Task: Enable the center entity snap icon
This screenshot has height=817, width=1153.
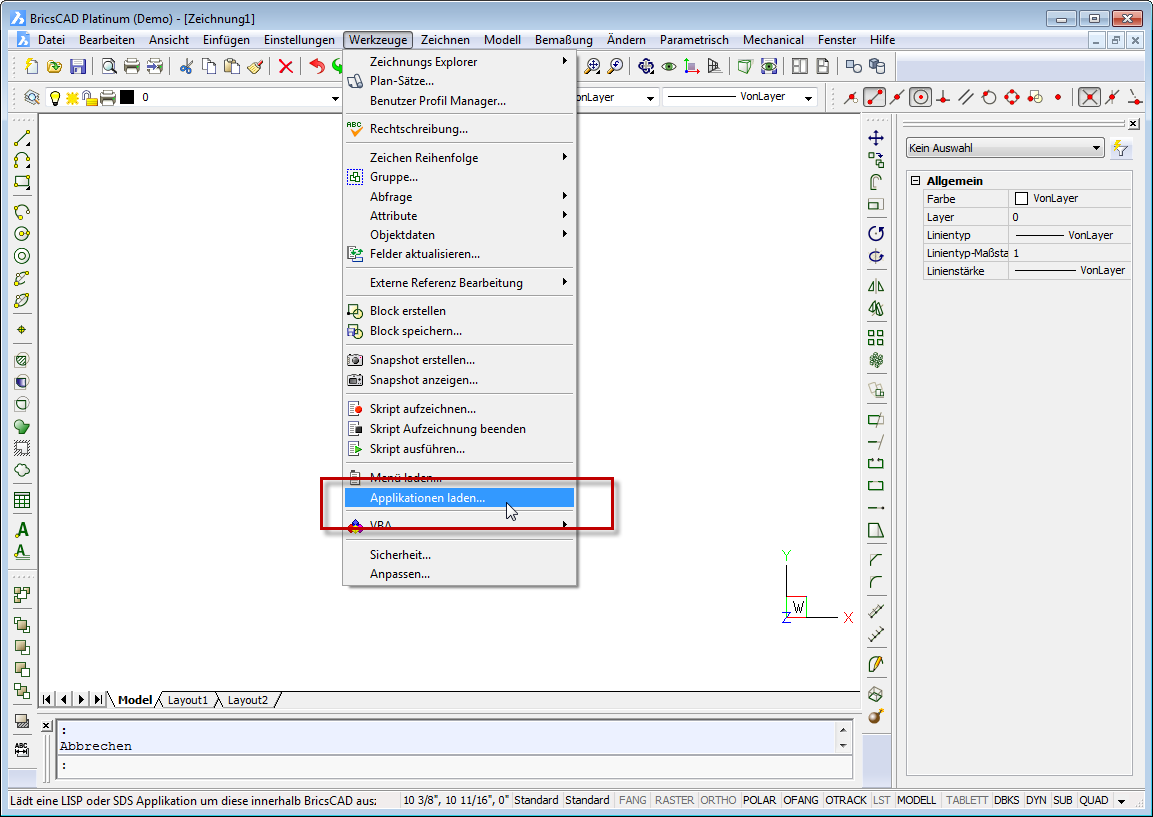Action: pos(921,97)
